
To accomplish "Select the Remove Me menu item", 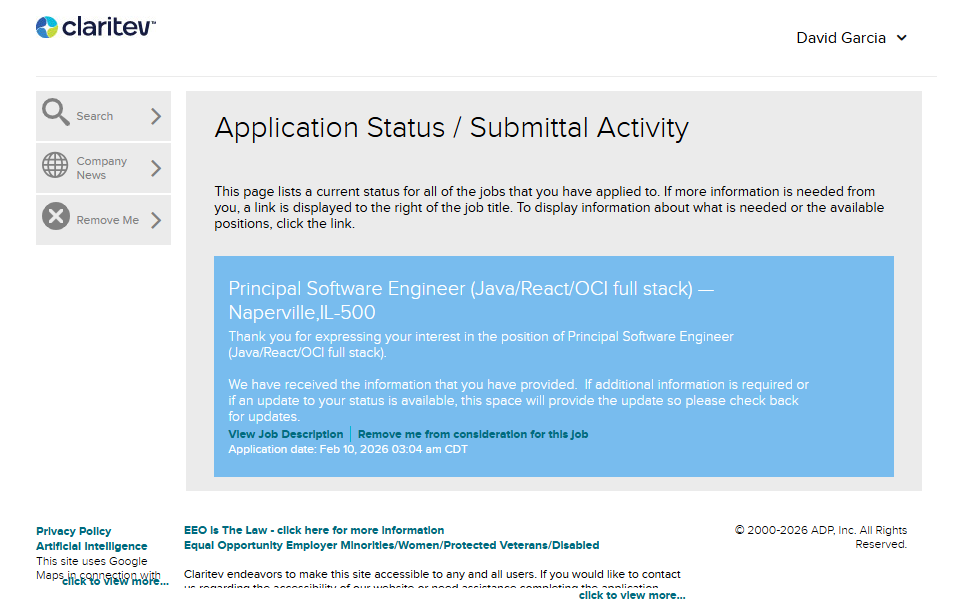I will tap(107, 220).
